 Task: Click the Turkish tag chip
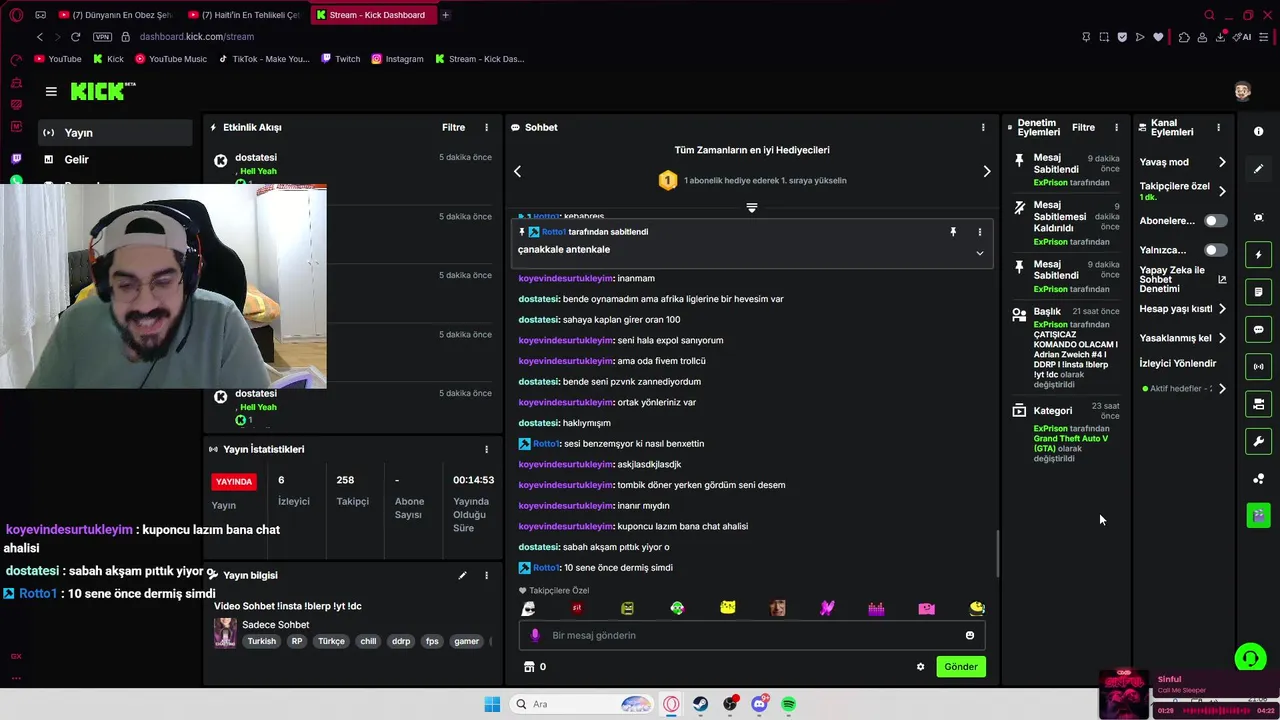click(x=262, y=642)
